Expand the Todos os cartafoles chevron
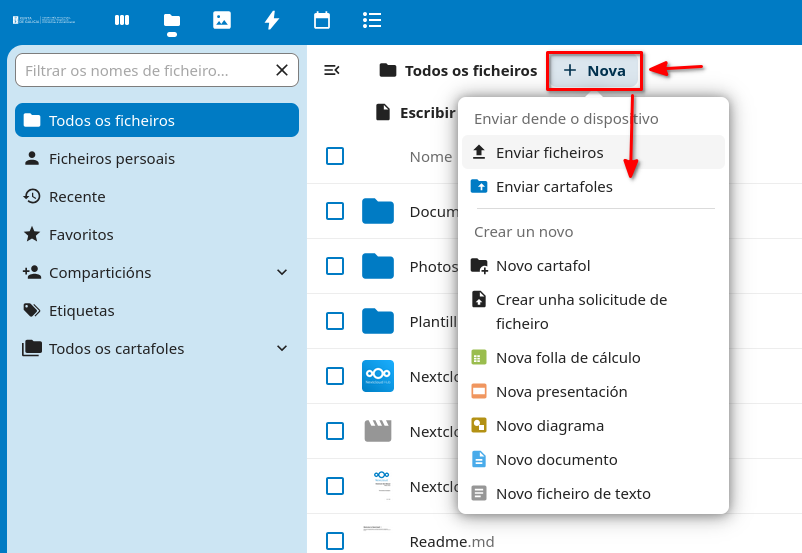This screenshot has height=553, width=802. (282, 348)
